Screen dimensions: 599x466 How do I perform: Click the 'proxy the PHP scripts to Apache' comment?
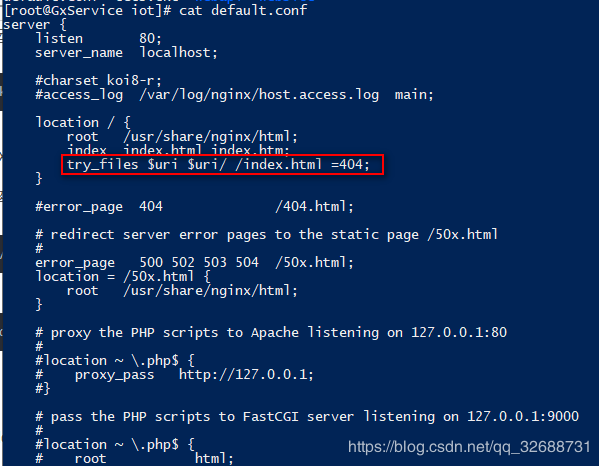(x=175, y=333)
